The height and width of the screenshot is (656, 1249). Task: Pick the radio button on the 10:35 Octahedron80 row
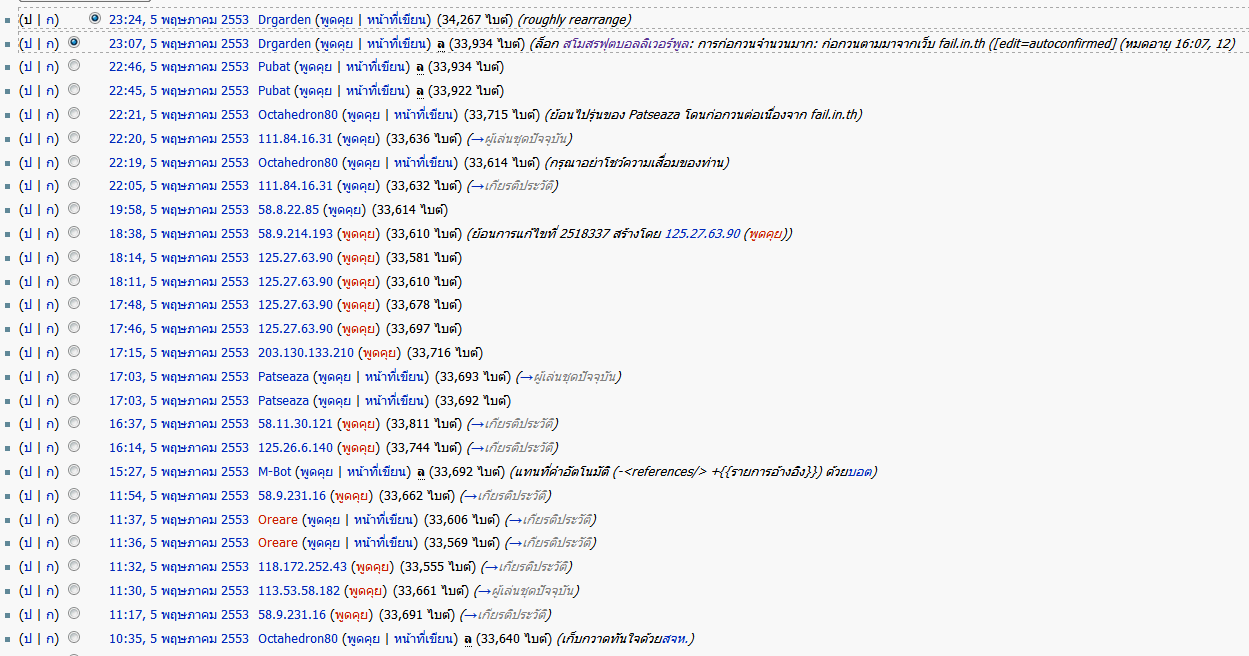(x=74, y=638)
